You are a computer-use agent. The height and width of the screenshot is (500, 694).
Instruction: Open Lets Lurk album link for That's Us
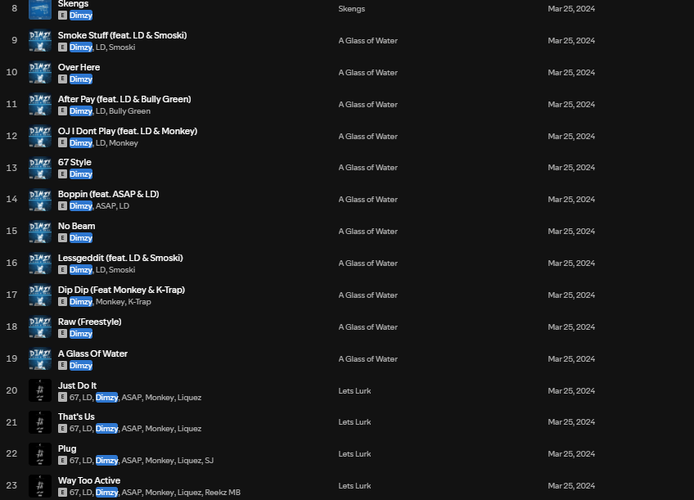(x=355, y=422)
